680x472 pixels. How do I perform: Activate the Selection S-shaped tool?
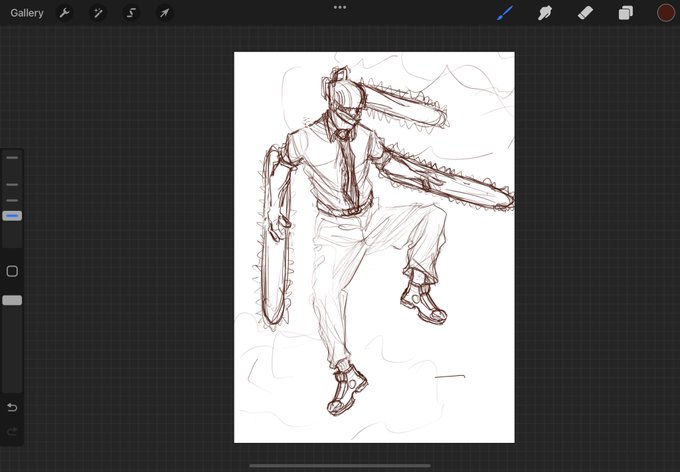tap(131, 13)
